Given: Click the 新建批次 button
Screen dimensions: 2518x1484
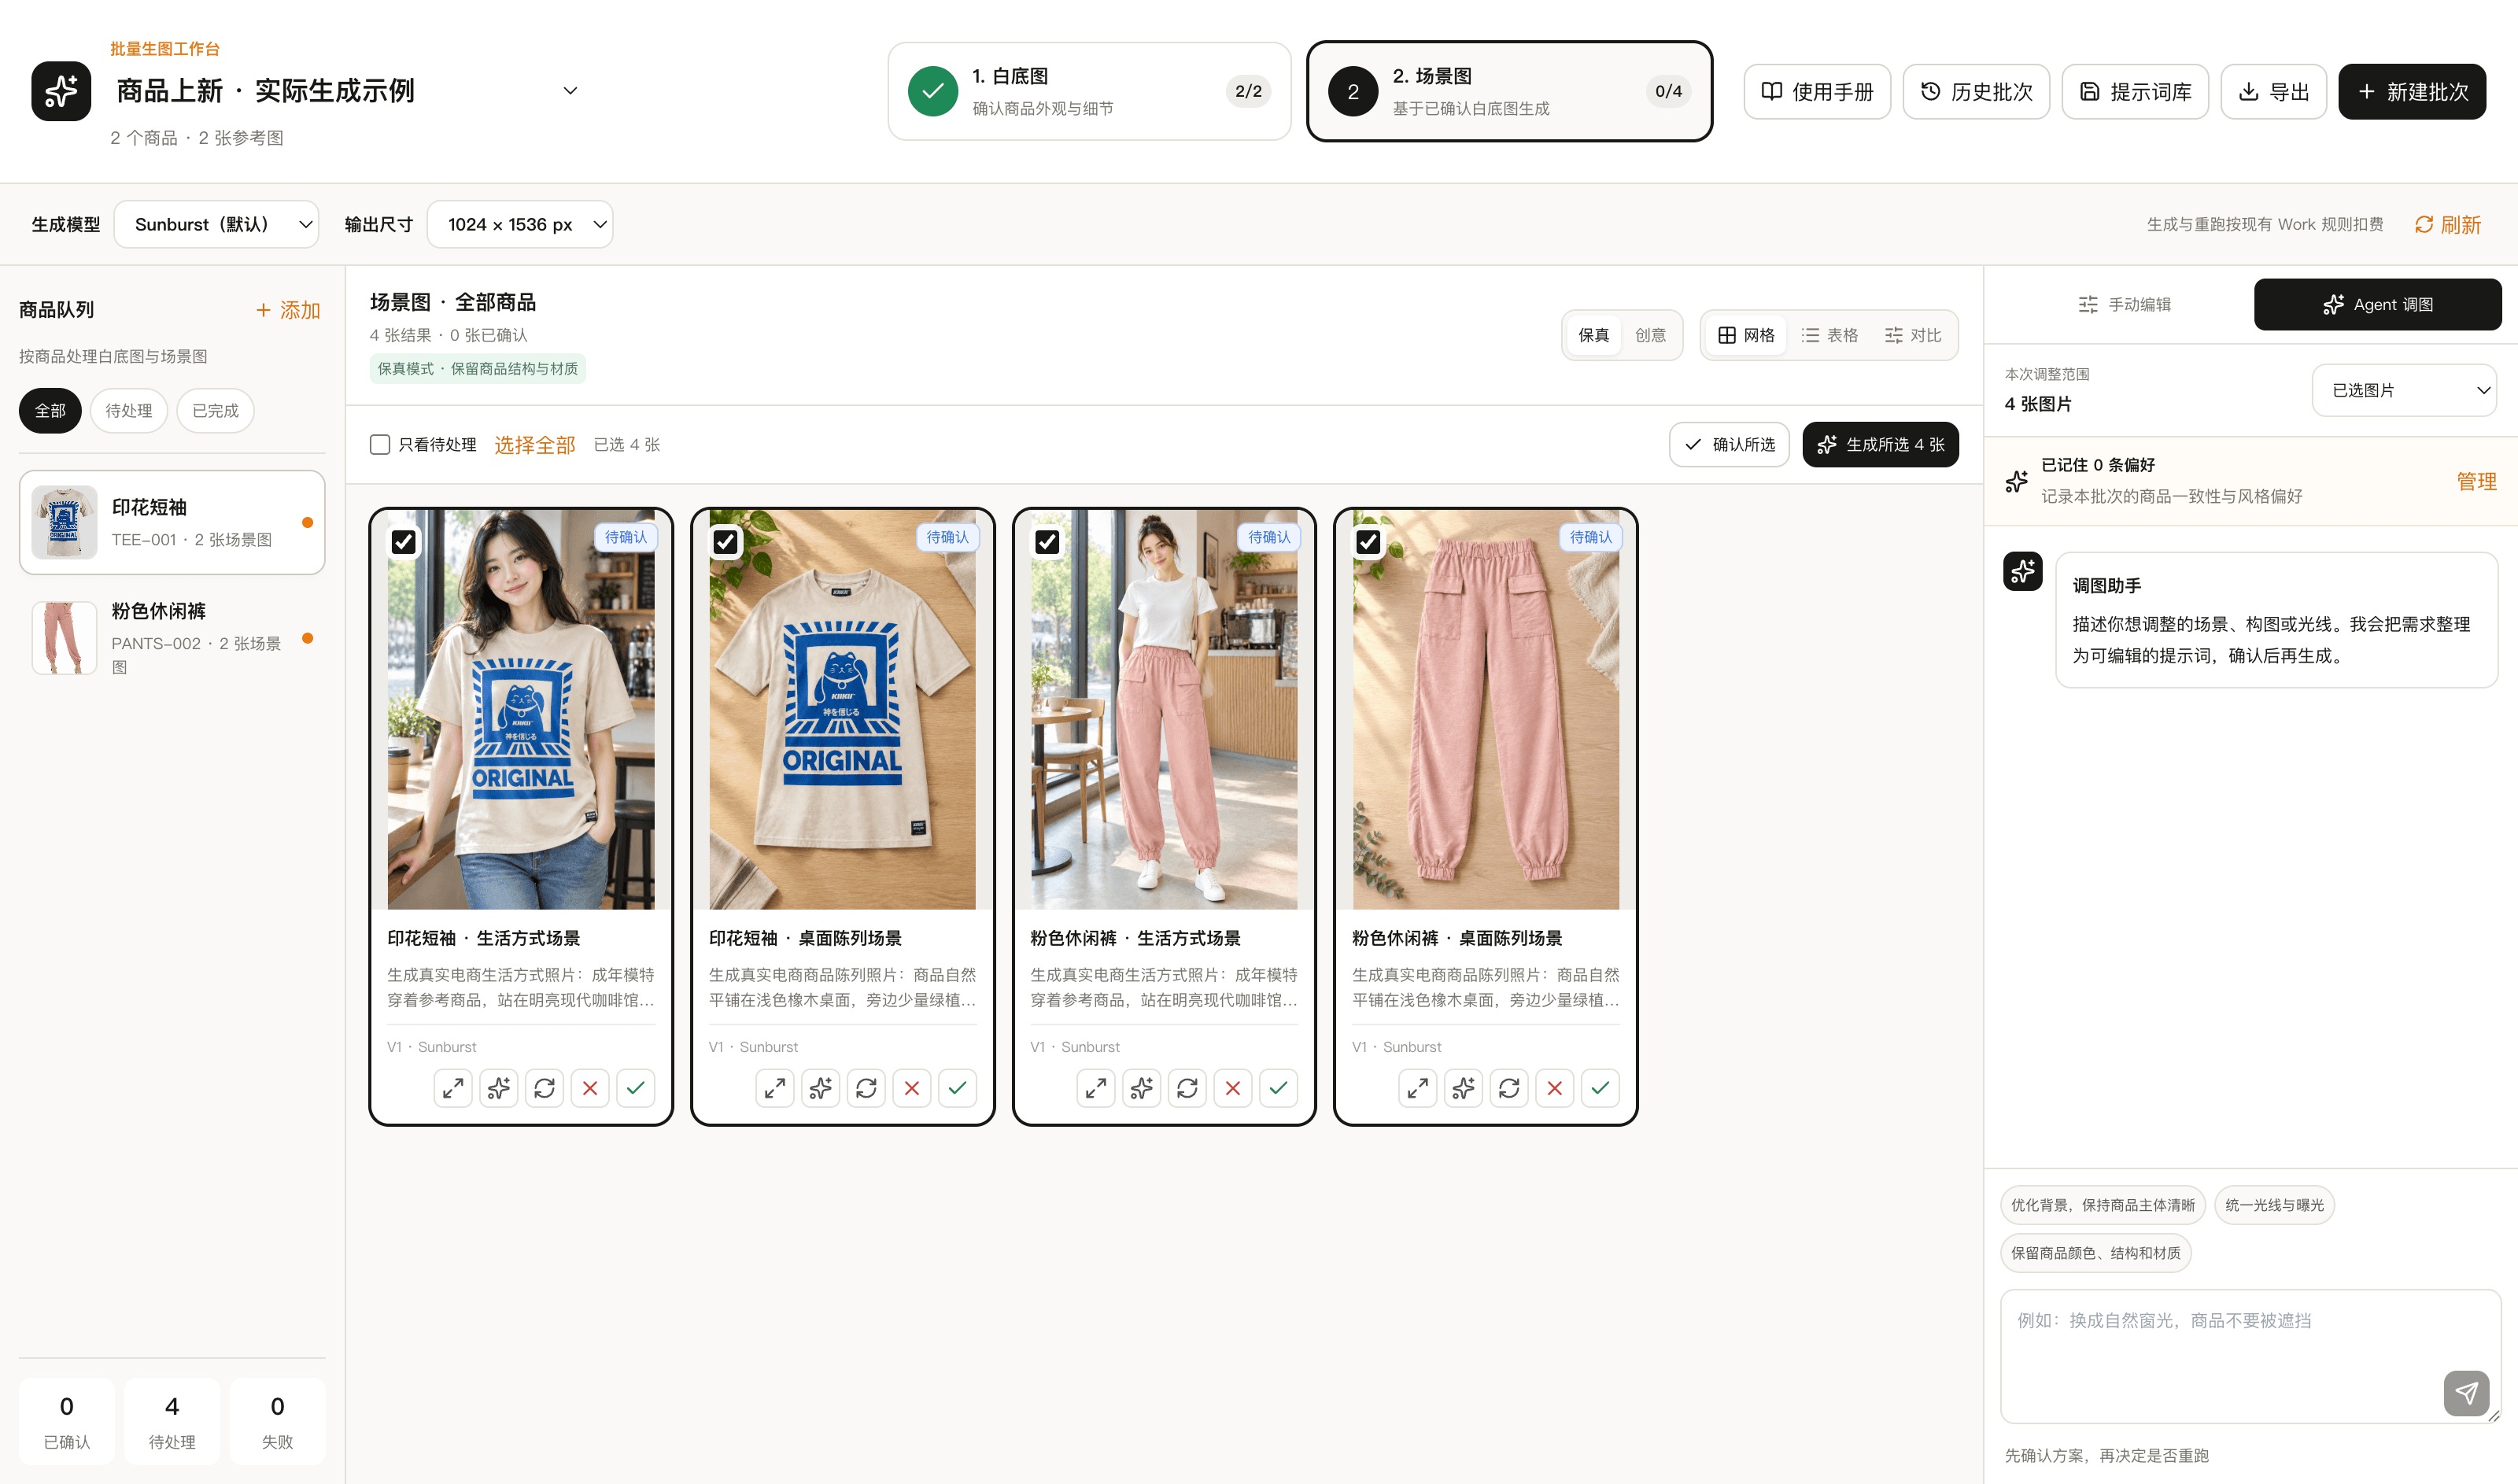Looking at the screenshot, I should [x=2412, y=92].
